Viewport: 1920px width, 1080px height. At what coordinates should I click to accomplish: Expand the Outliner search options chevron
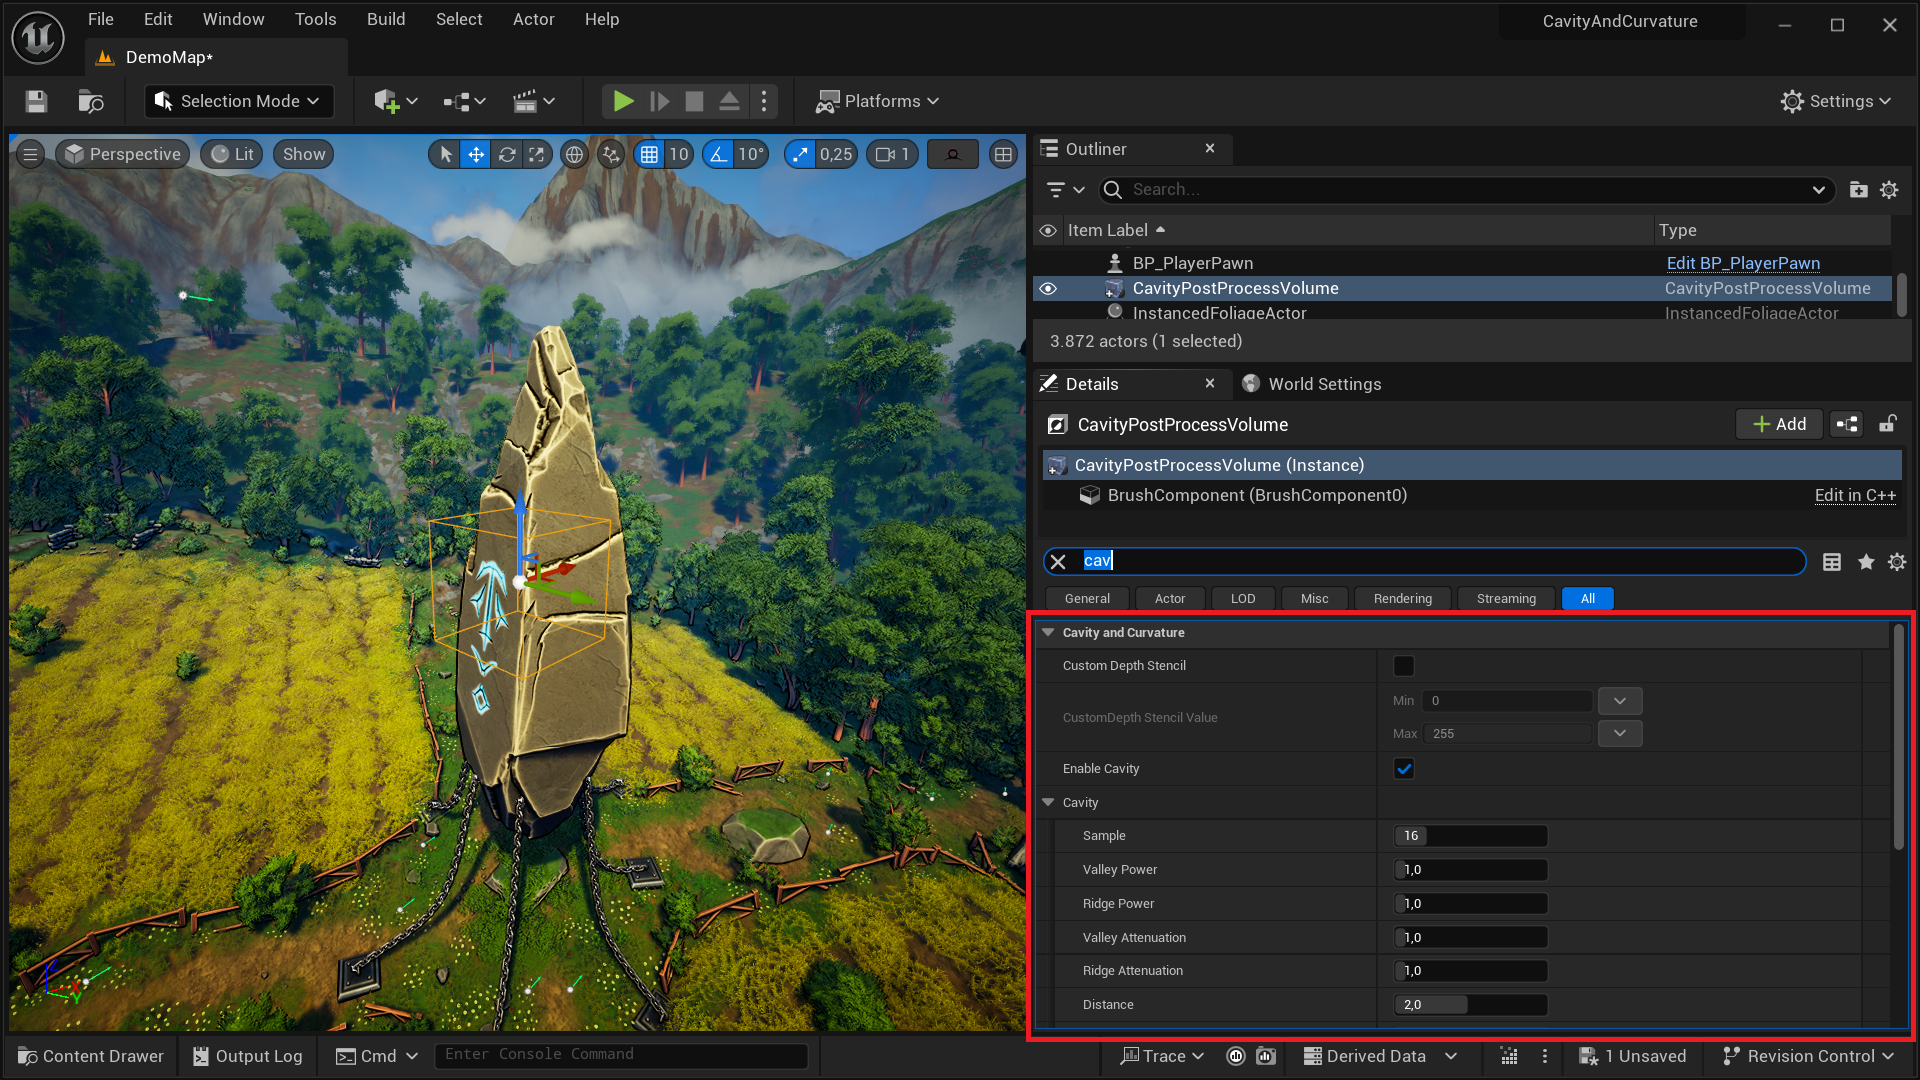point(1818,190)
